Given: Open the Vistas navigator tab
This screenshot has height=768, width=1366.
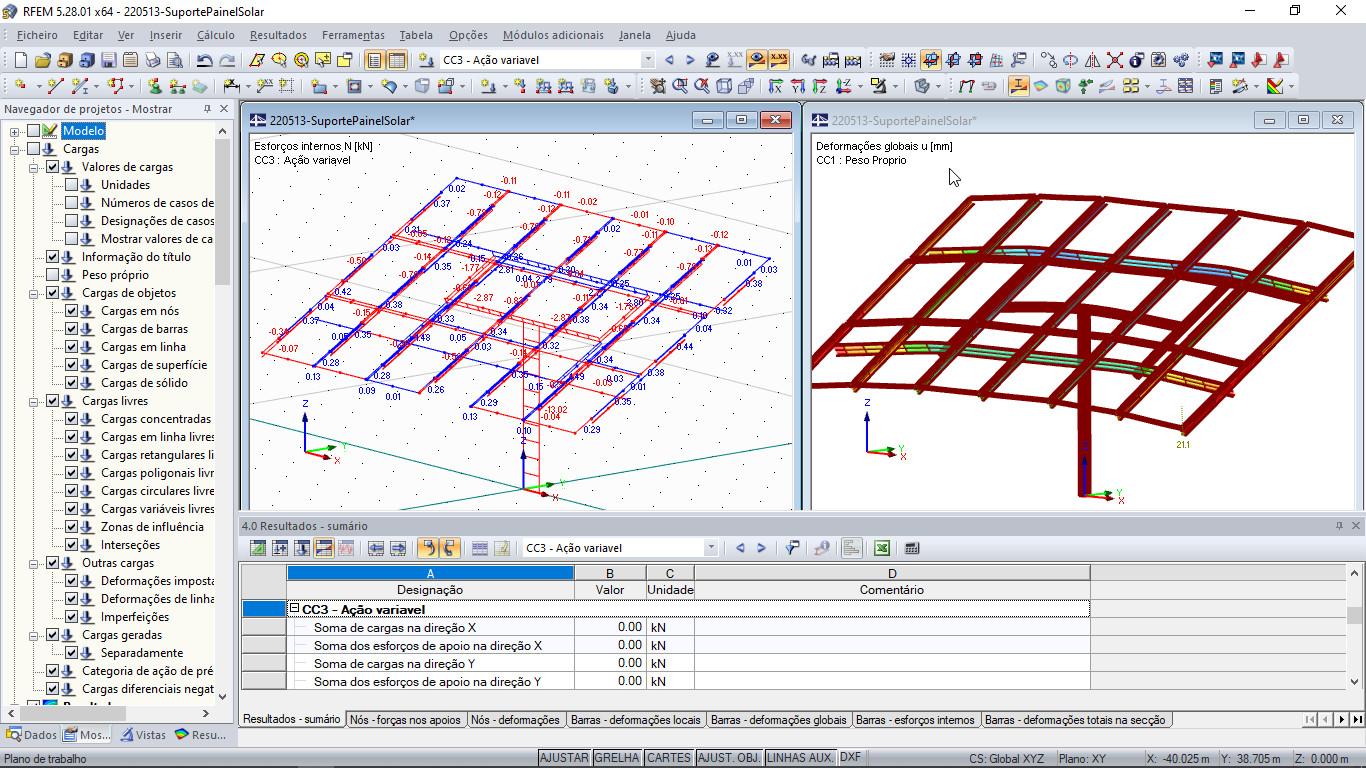Looking at the screenshot, I should point(143,735).
